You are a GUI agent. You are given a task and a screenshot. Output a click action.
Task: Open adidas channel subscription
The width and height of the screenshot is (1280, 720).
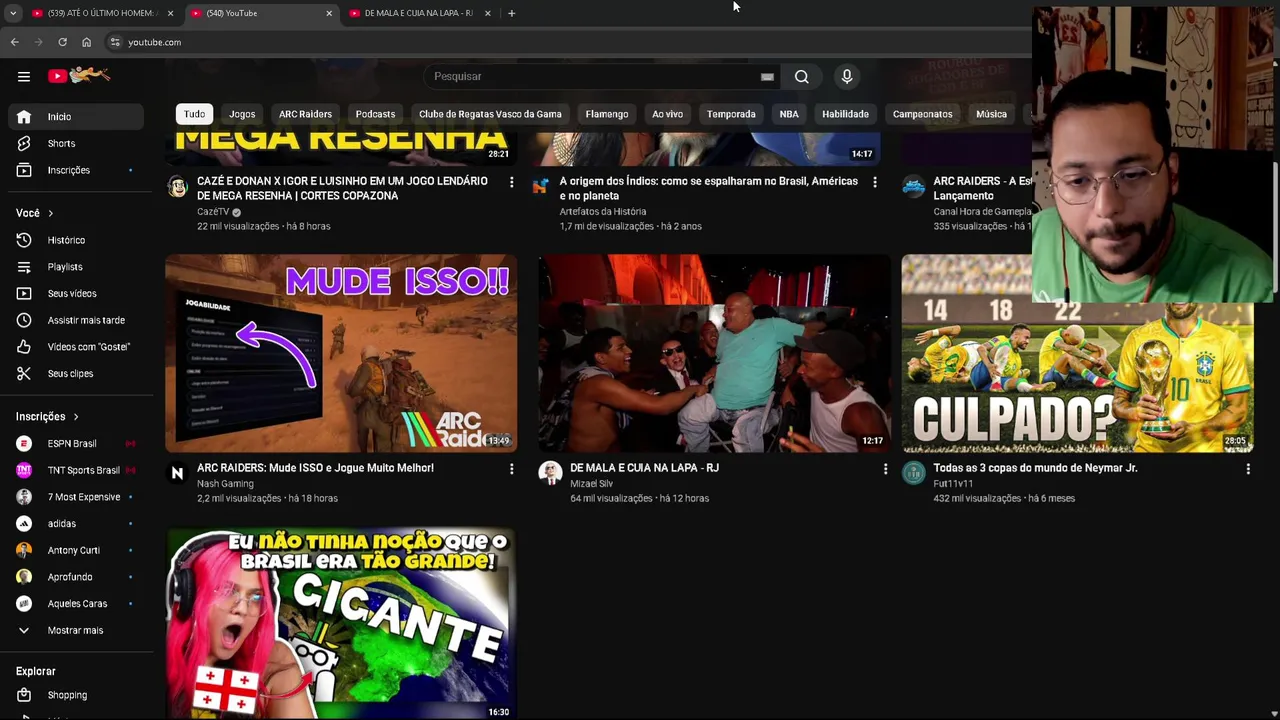76,523
